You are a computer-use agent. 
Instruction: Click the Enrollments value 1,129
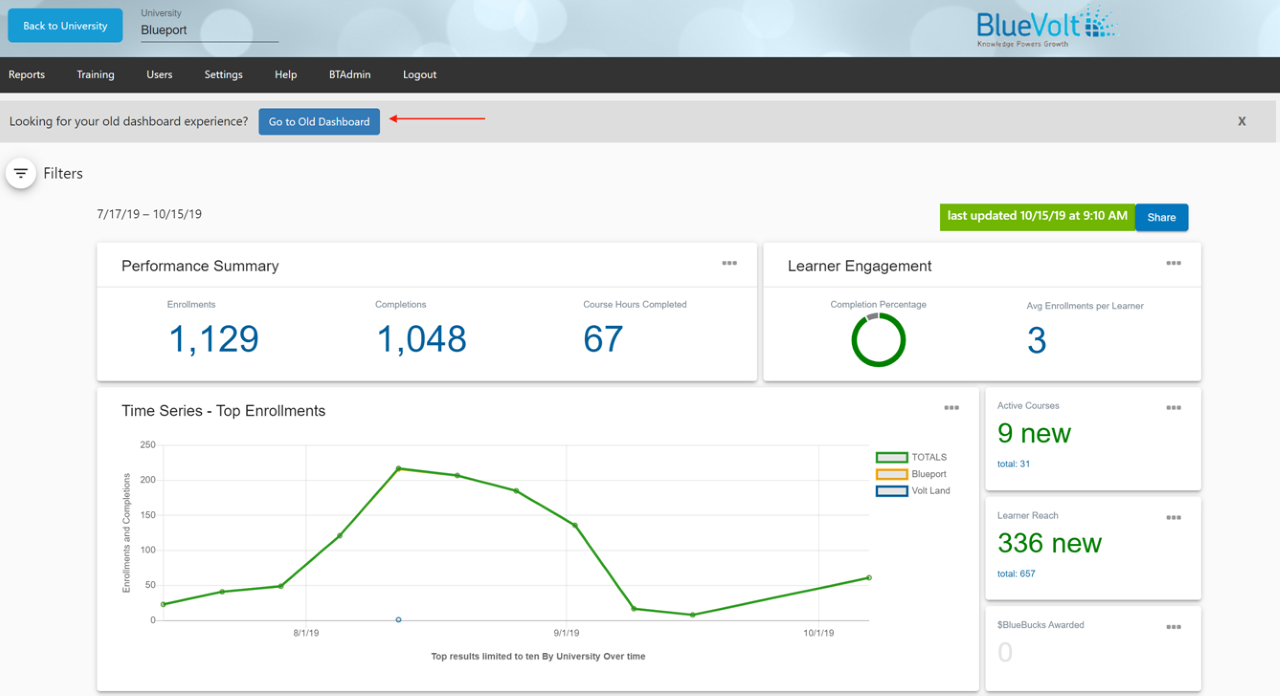pyautogui.click(x=213, y=339)
